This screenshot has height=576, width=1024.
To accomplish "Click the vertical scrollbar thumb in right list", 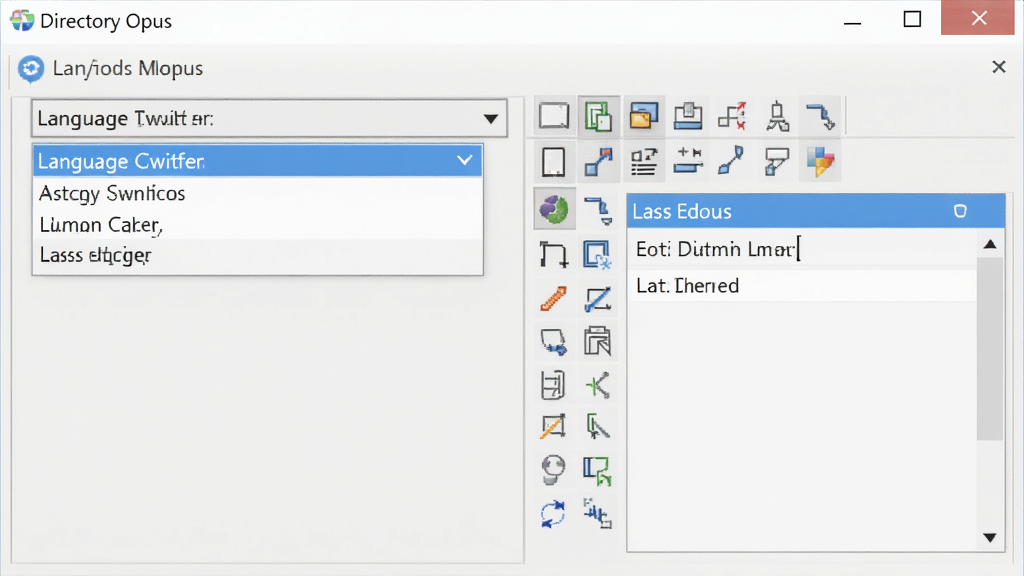I will [x=990, y=349].
